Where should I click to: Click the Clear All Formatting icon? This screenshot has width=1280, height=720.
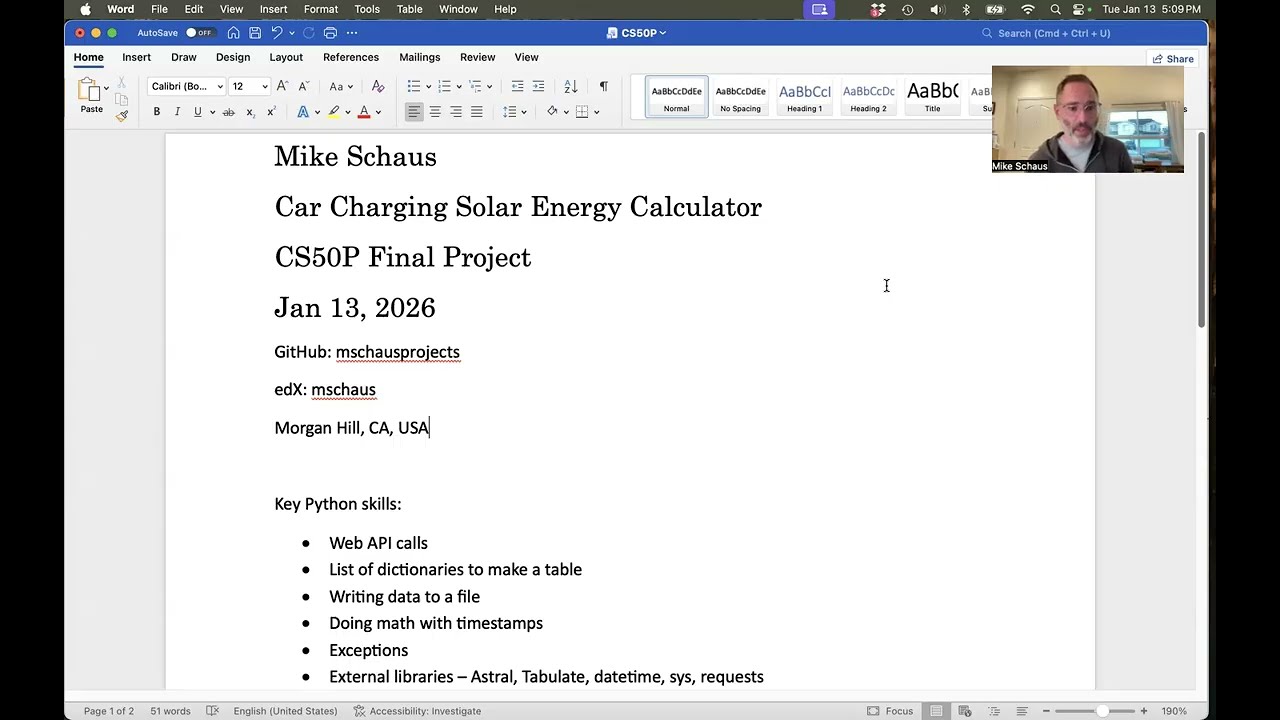coord(377,86)
